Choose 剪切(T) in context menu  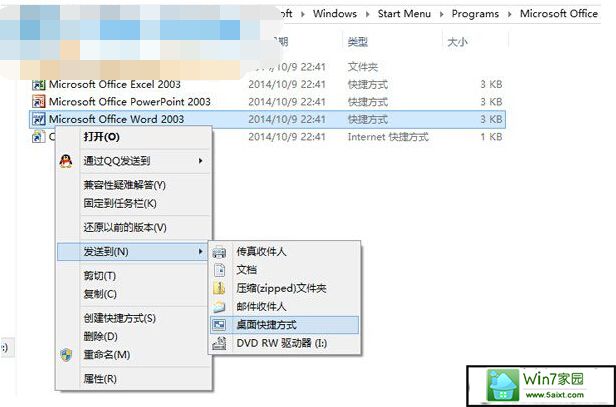click(x=134, y=276)
